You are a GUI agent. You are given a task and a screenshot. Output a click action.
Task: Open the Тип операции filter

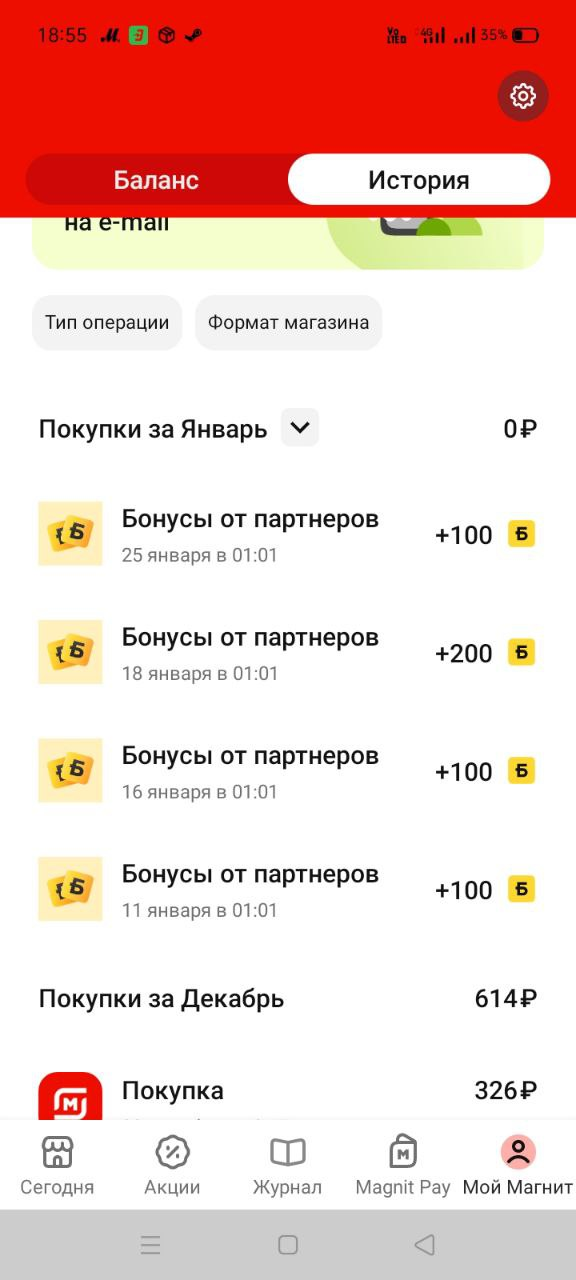coord(107,323)
